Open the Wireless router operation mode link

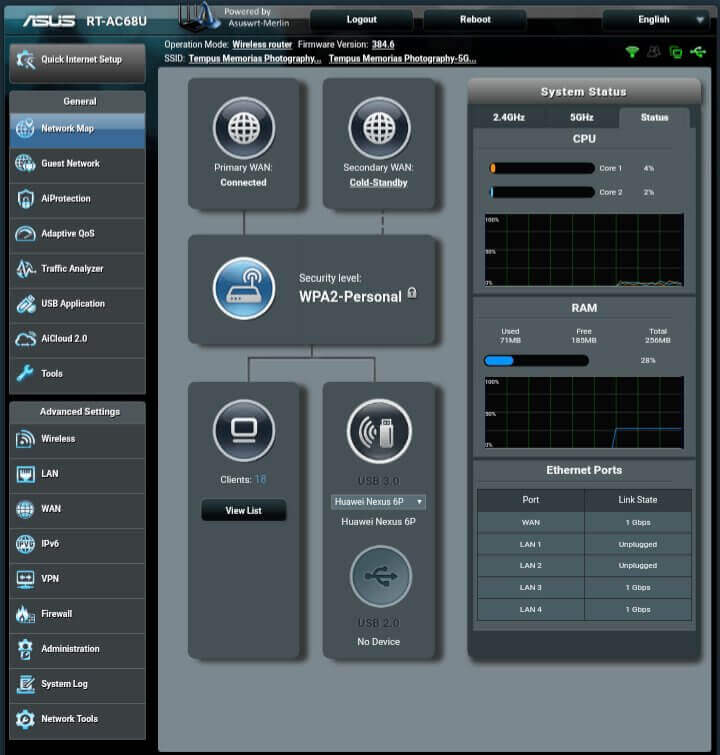[x=262, y=44]
